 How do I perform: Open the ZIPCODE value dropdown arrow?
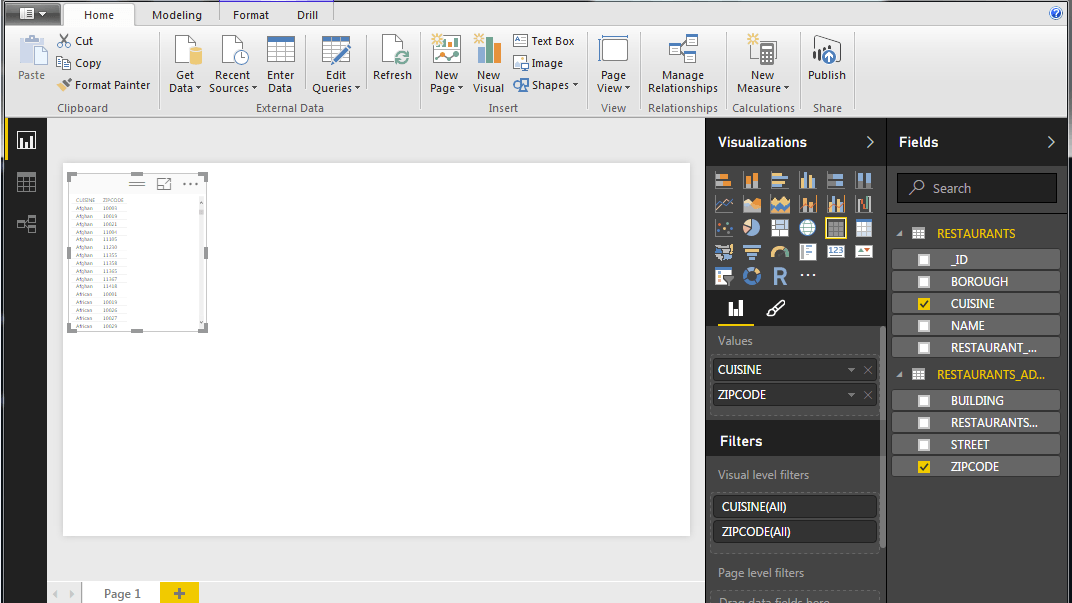click(852, 395)
